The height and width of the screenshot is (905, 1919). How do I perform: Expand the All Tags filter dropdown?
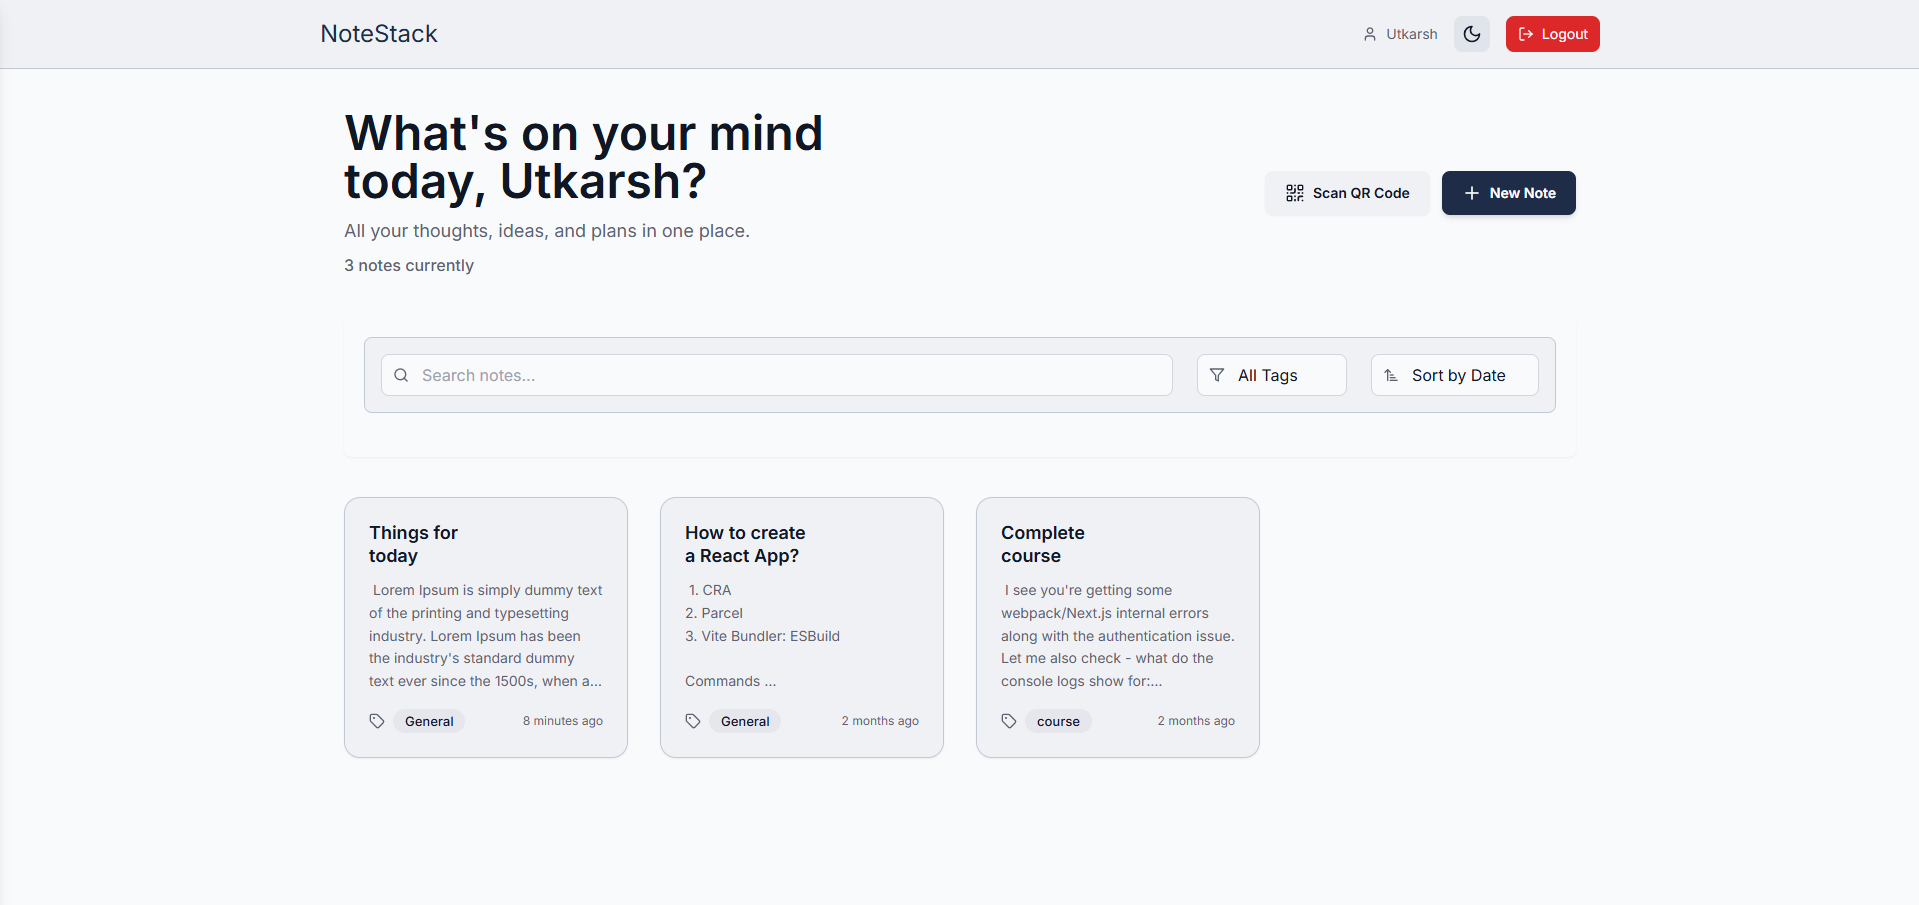pyautogui.click(x=1271, y=375)
